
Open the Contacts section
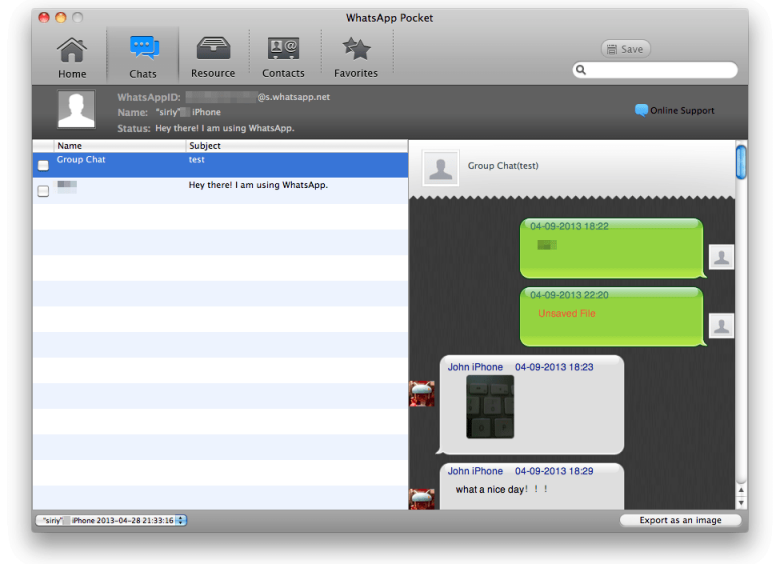283,57
